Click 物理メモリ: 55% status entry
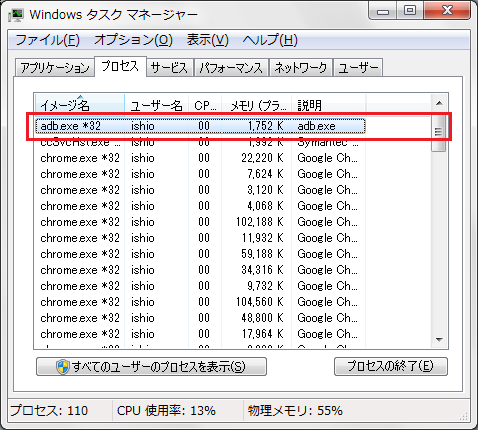The image size is (478, 430). (x=295, y=411)
